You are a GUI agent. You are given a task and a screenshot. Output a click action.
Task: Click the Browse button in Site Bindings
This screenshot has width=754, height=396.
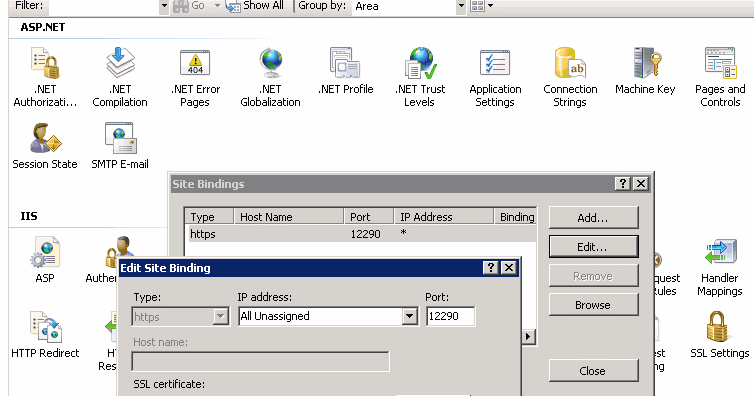point(593,305)
